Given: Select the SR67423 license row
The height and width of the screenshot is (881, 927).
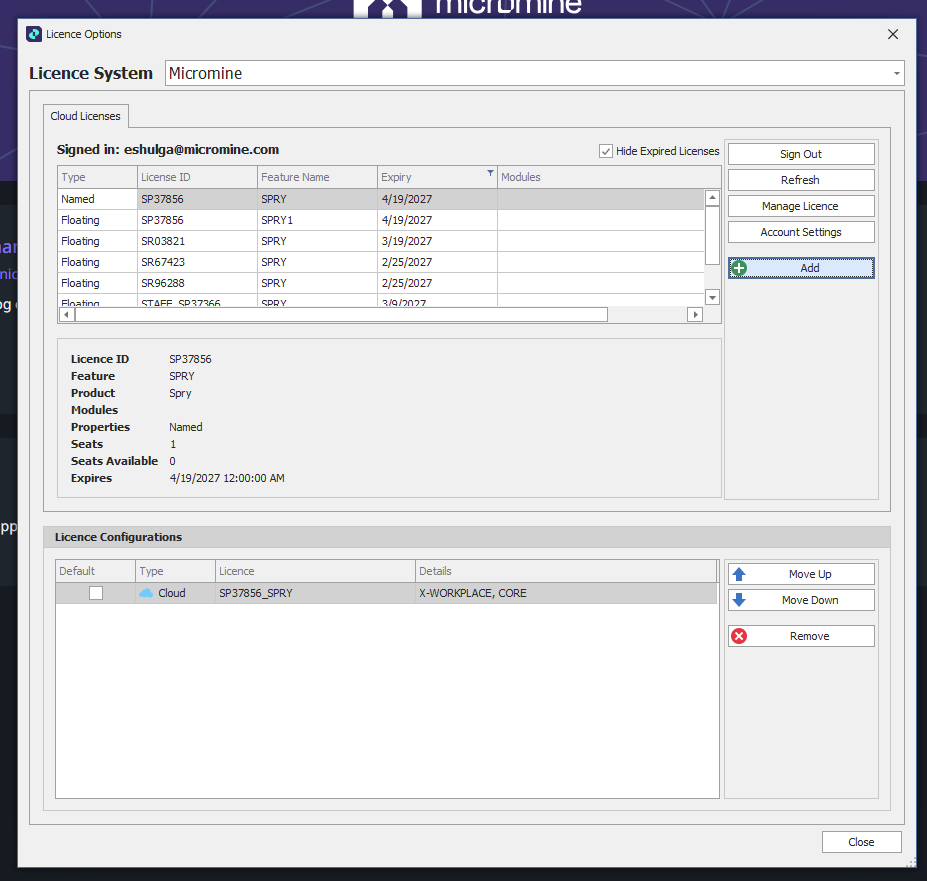Looking at the screenshot, I should click(381, 262).
